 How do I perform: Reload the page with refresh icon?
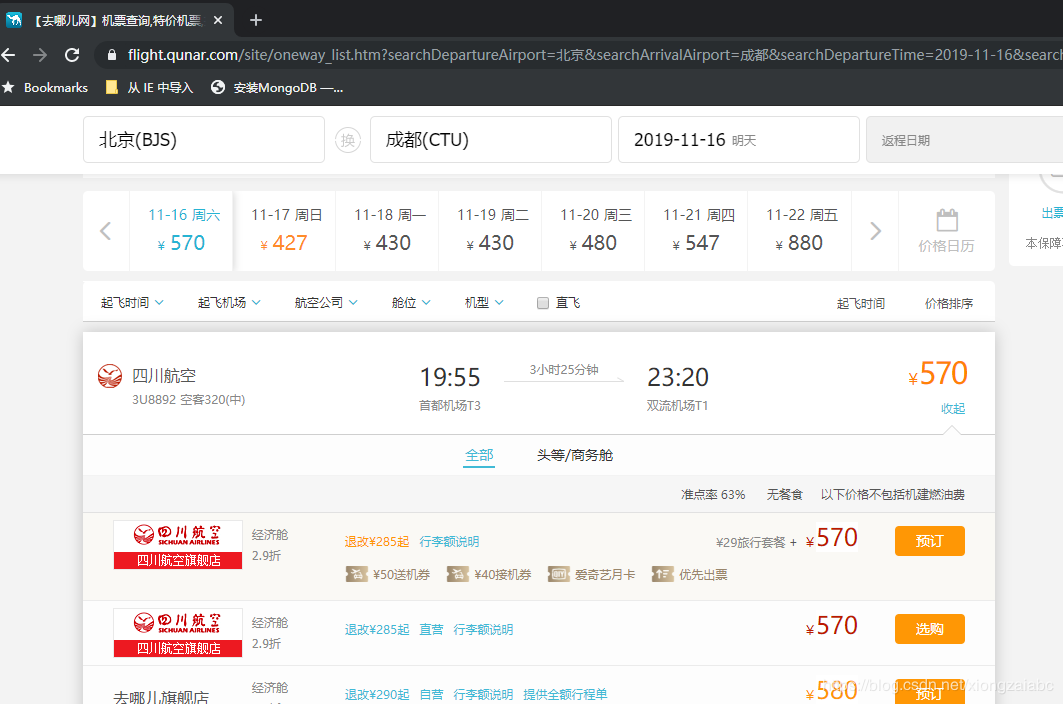[72, 55]
